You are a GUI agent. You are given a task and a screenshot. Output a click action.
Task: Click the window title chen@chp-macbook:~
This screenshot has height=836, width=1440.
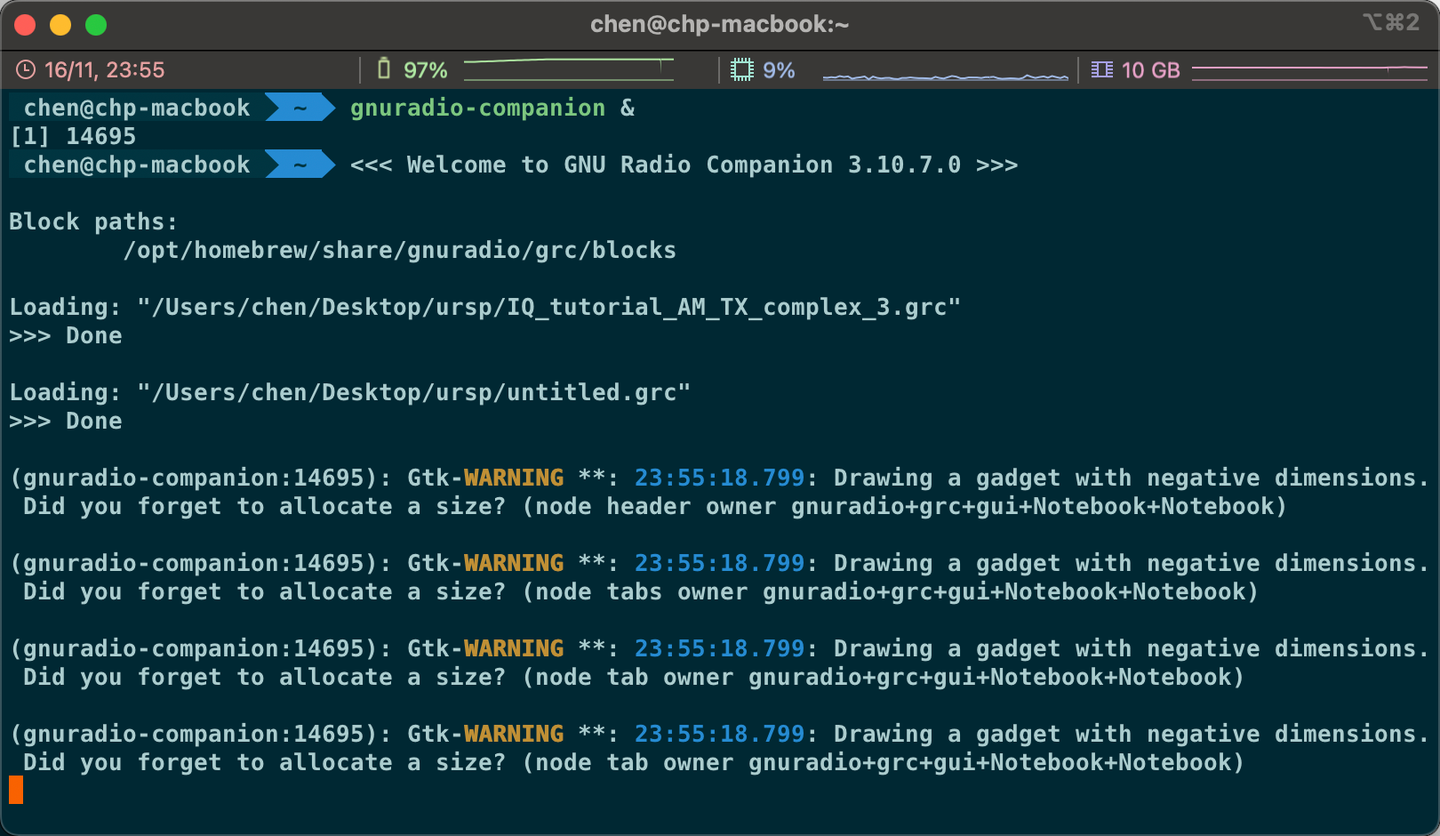coord(719,23)
